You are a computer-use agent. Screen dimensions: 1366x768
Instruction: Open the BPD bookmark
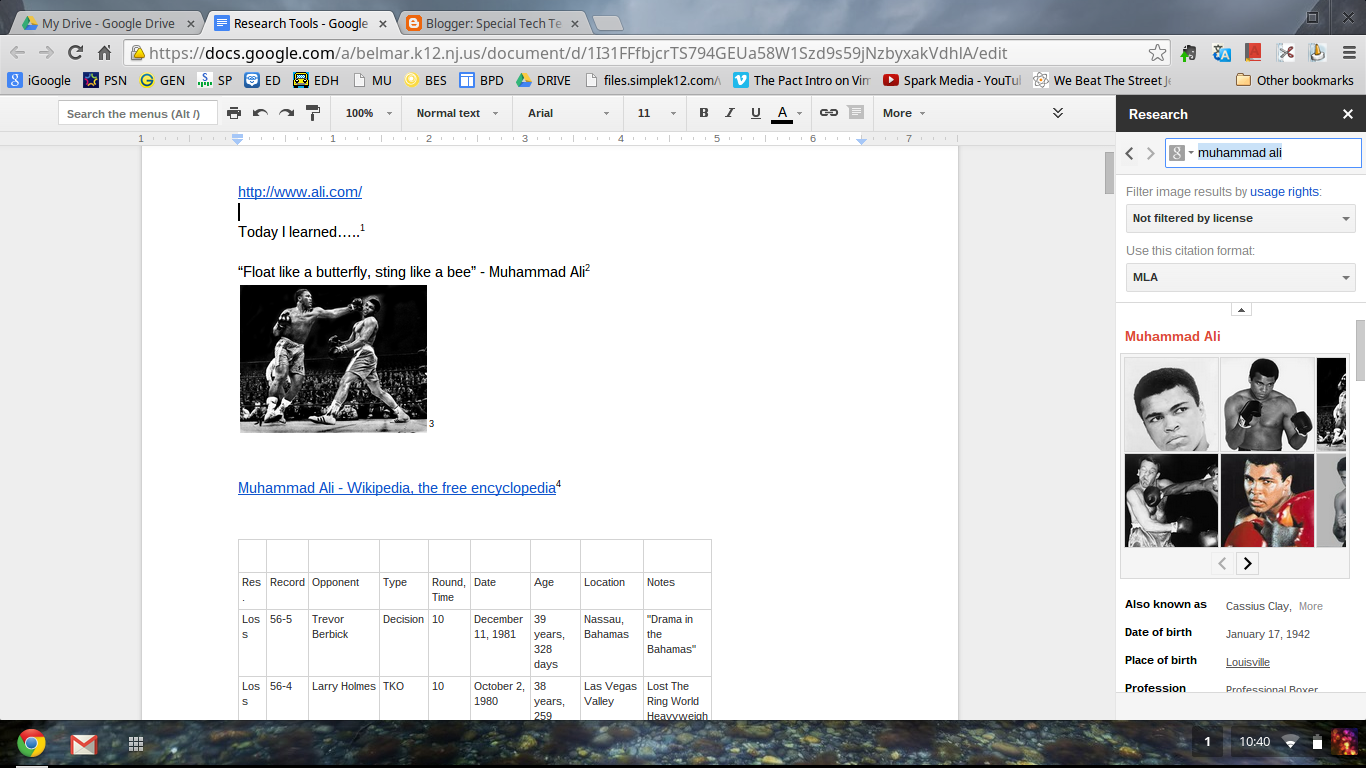click(481, 80)
